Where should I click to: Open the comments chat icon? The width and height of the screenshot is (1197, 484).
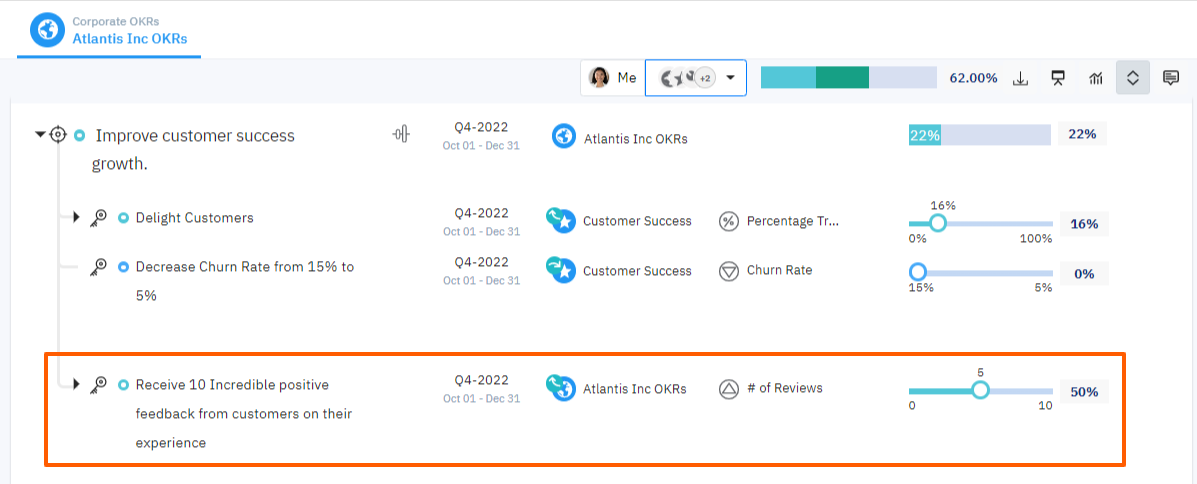(x=1171, y=78)
